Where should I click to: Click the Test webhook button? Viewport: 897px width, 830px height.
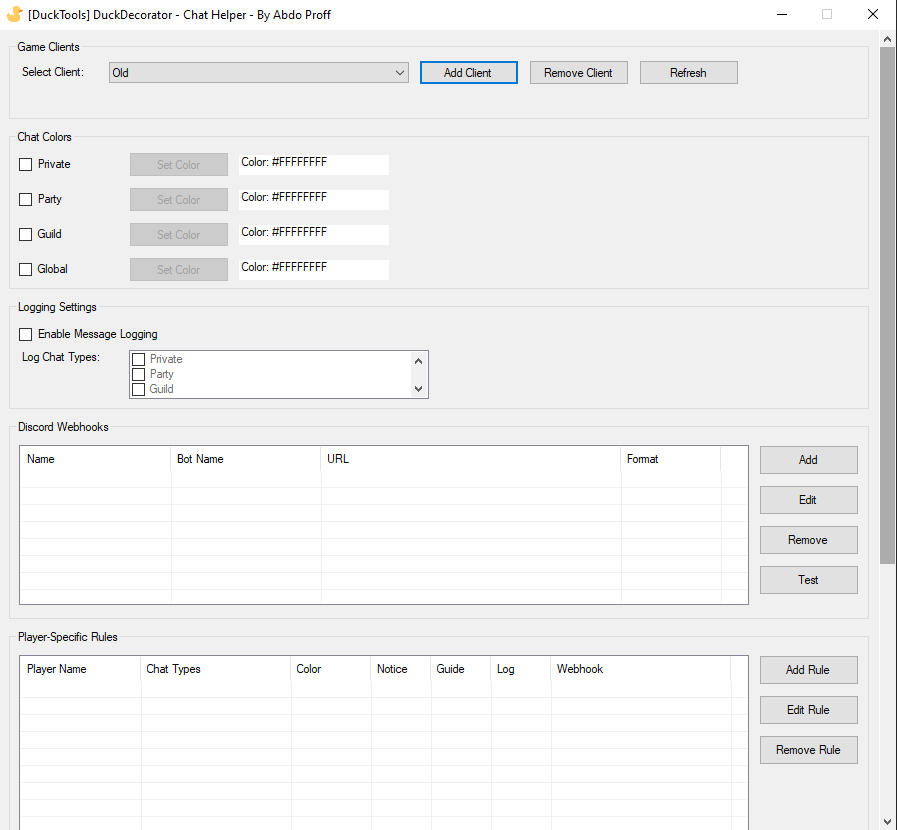[808, 579]
